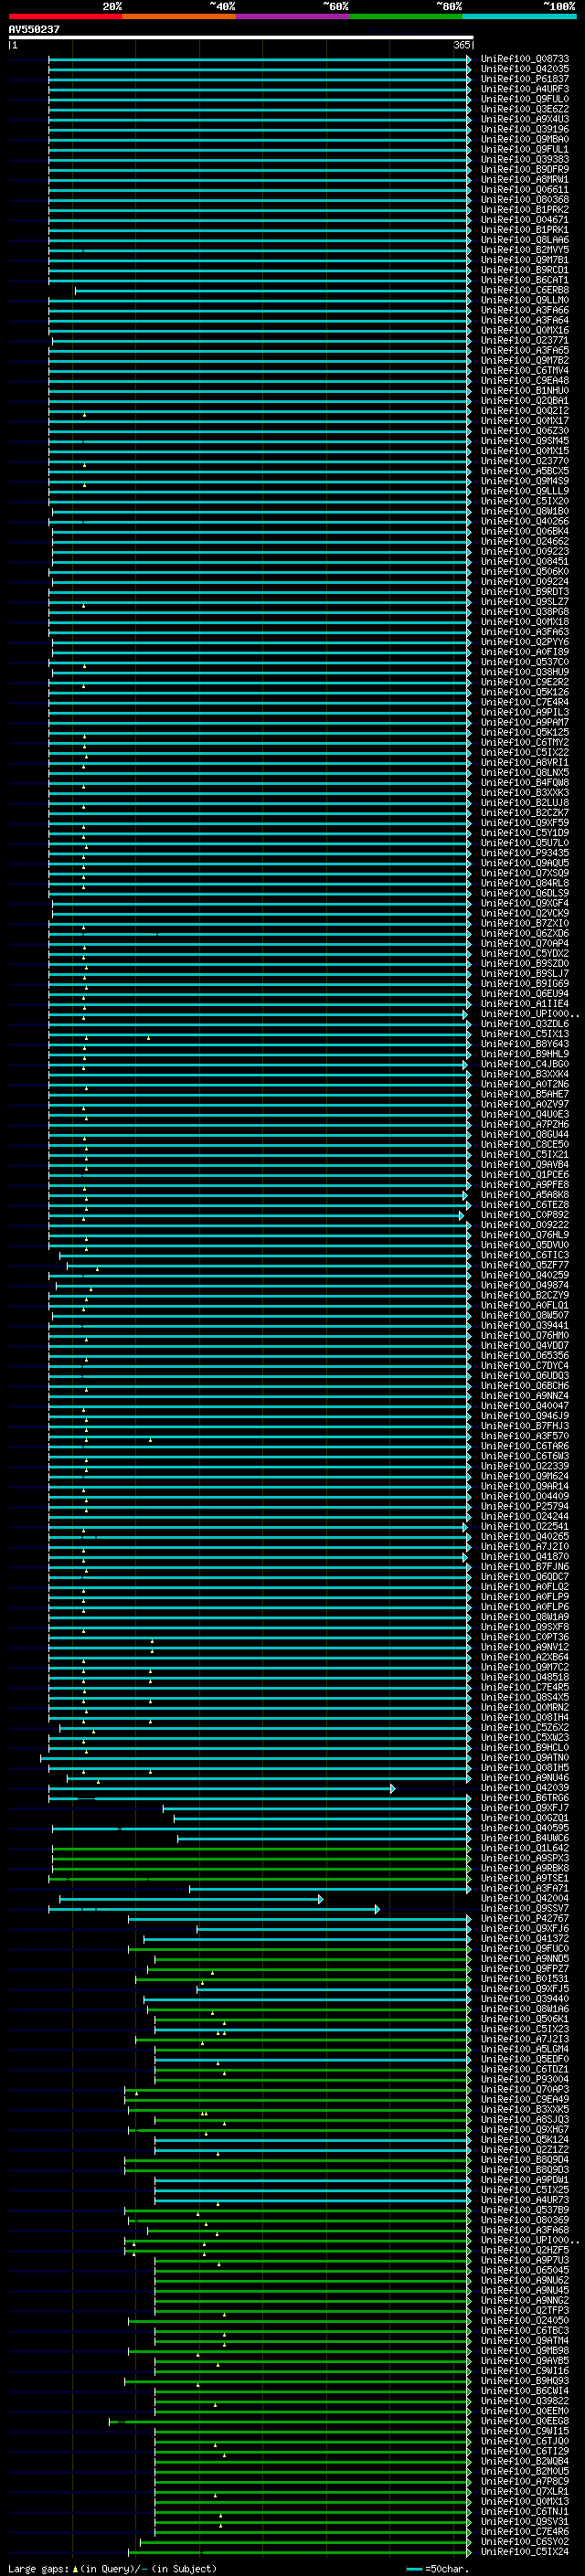Click hit label UniRef100_B9HQ93
The width and height of the screenshot is (585, 2576).
525,2380
